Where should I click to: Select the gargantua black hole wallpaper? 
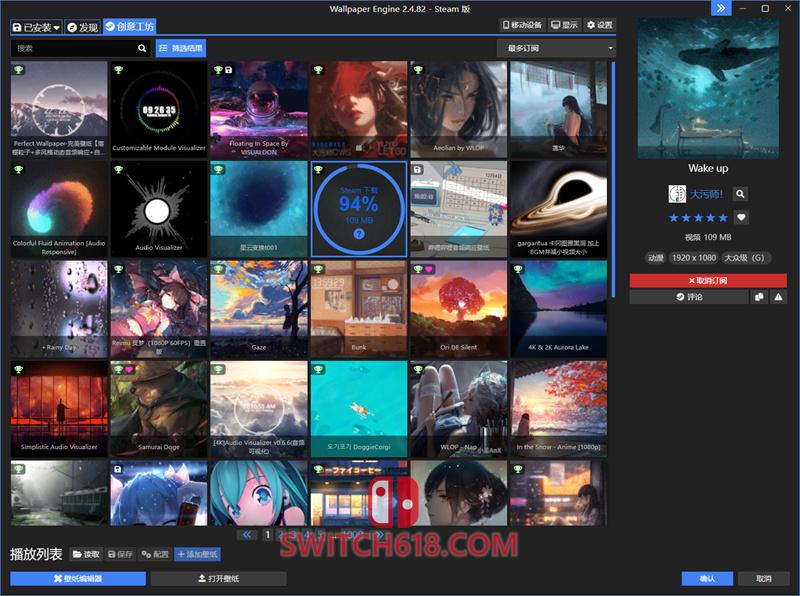(x=558, y=209)
